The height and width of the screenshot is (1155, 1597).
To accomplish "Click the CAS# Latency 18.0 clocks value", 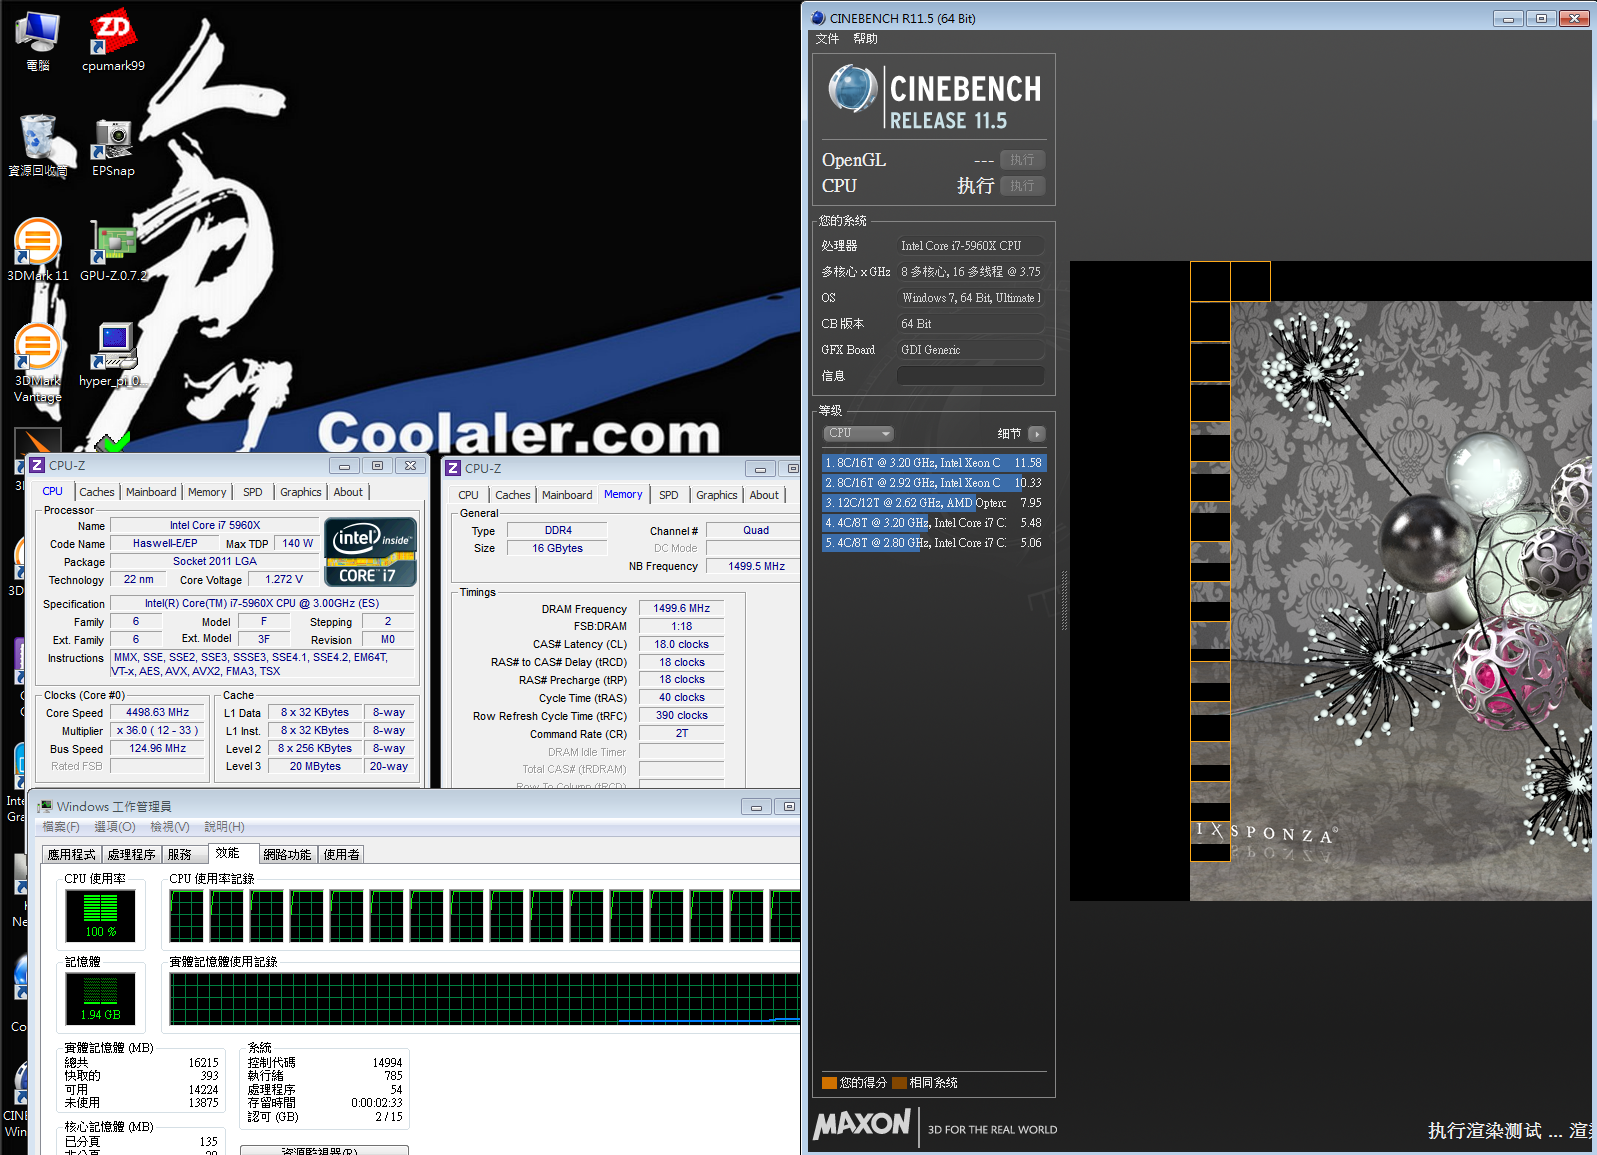I will (682, 644).
